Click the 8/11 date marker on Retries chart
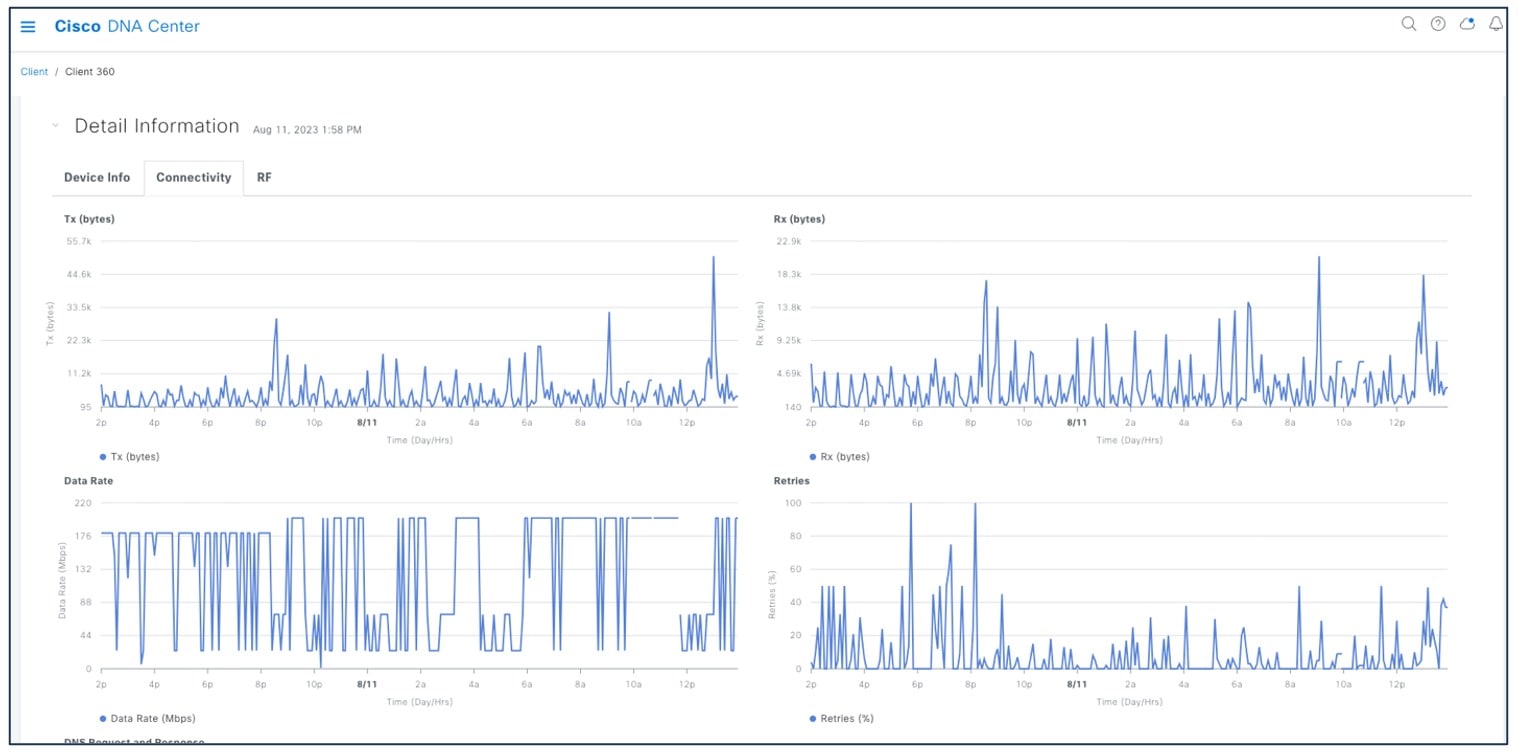Image resolution: width=1518 pixels, height=754 pixels. pos(1077,684)
